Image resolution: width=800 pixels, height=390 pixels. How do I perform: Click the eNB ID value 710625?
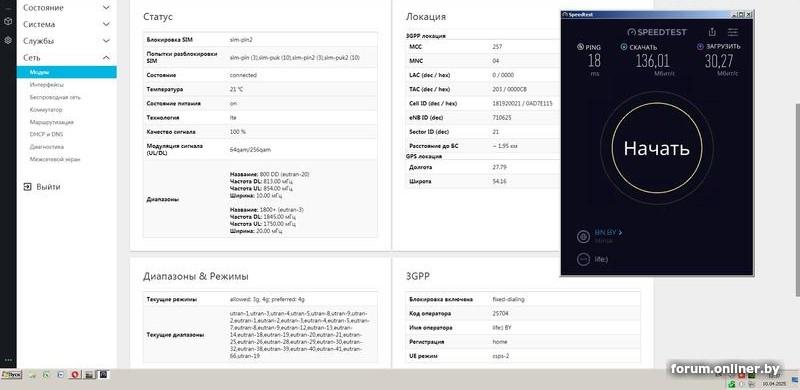502,117
